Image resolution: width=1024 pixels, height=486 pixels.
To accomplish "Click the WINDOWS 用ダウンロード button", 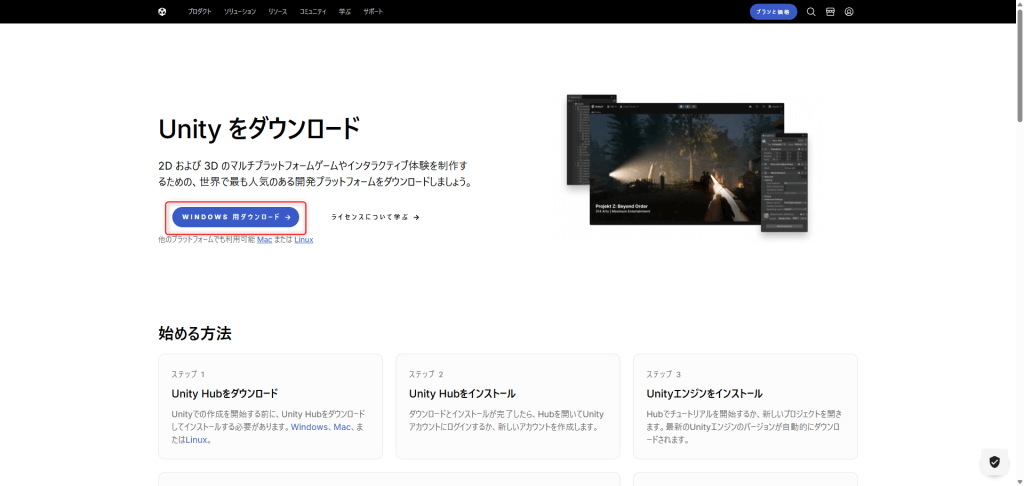I will [235, 217].
